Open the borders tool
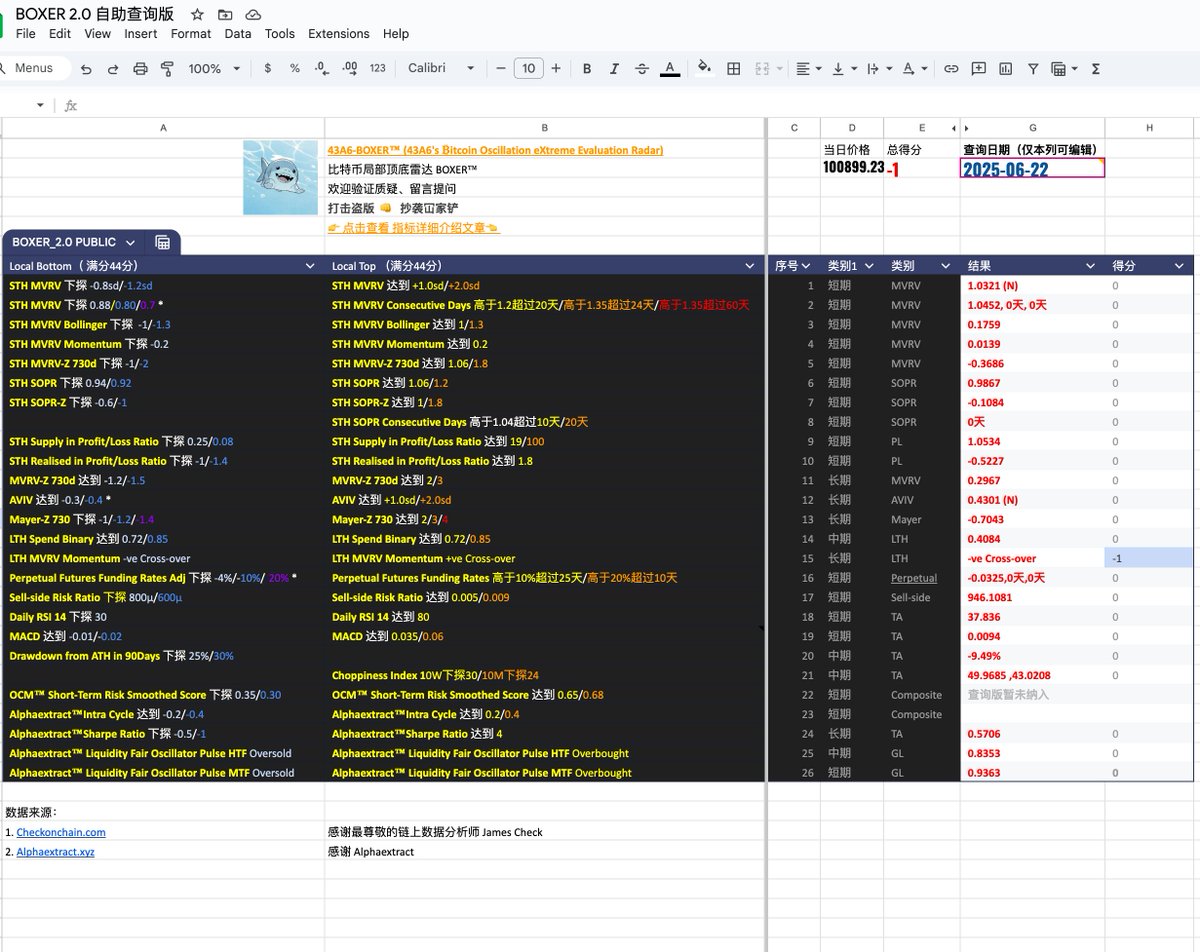The width and height of the screenshot is (1200, 952). click(x=734, y=69)
